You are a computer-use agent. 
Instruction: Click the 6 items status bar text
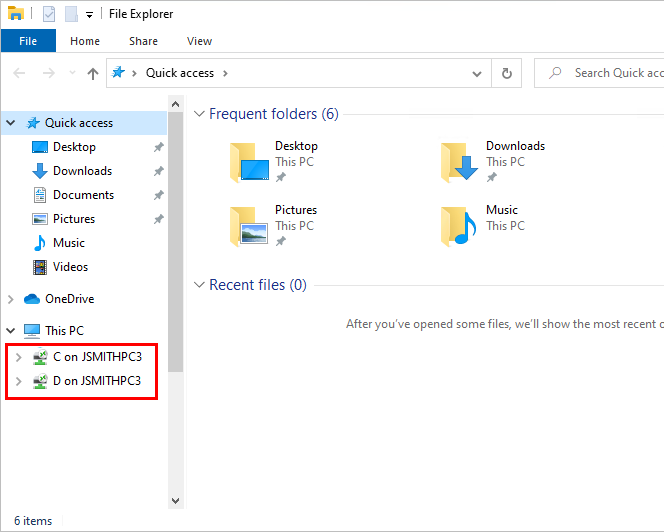(x=33, y=521)
